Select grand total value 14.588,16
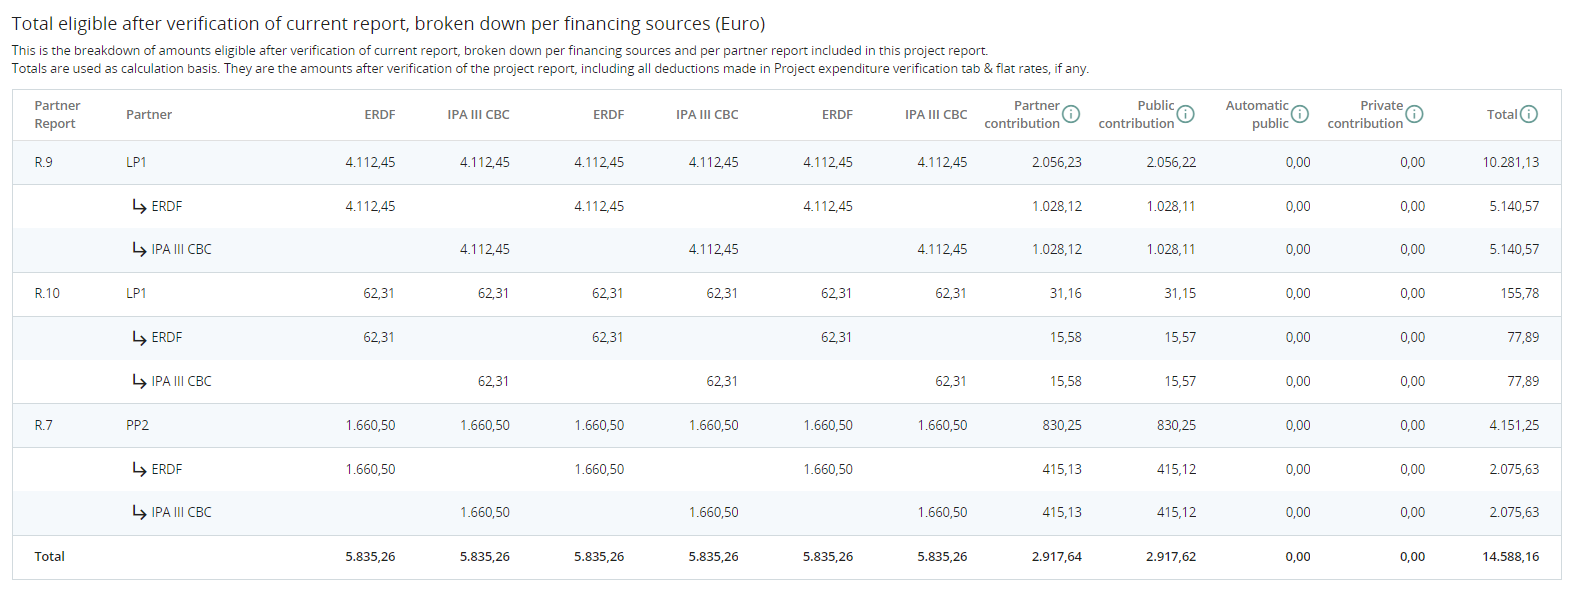Screen dimensions: 1577x597 (x=1510, y=556)
